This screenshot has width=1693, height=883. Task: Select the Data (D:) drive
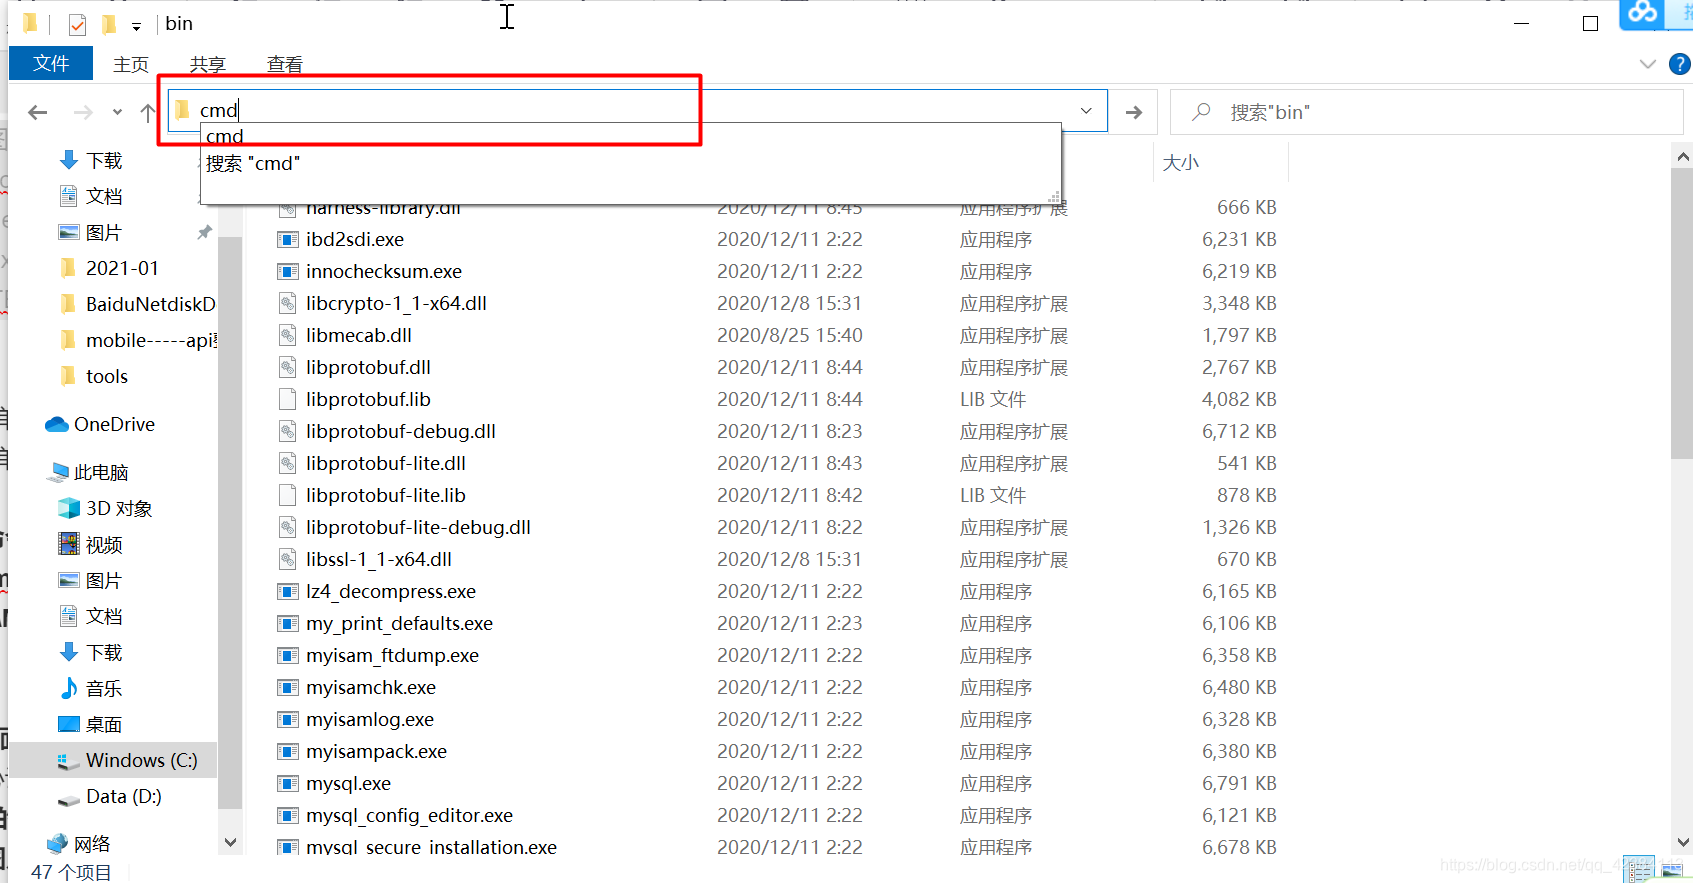tap(123, 796)
